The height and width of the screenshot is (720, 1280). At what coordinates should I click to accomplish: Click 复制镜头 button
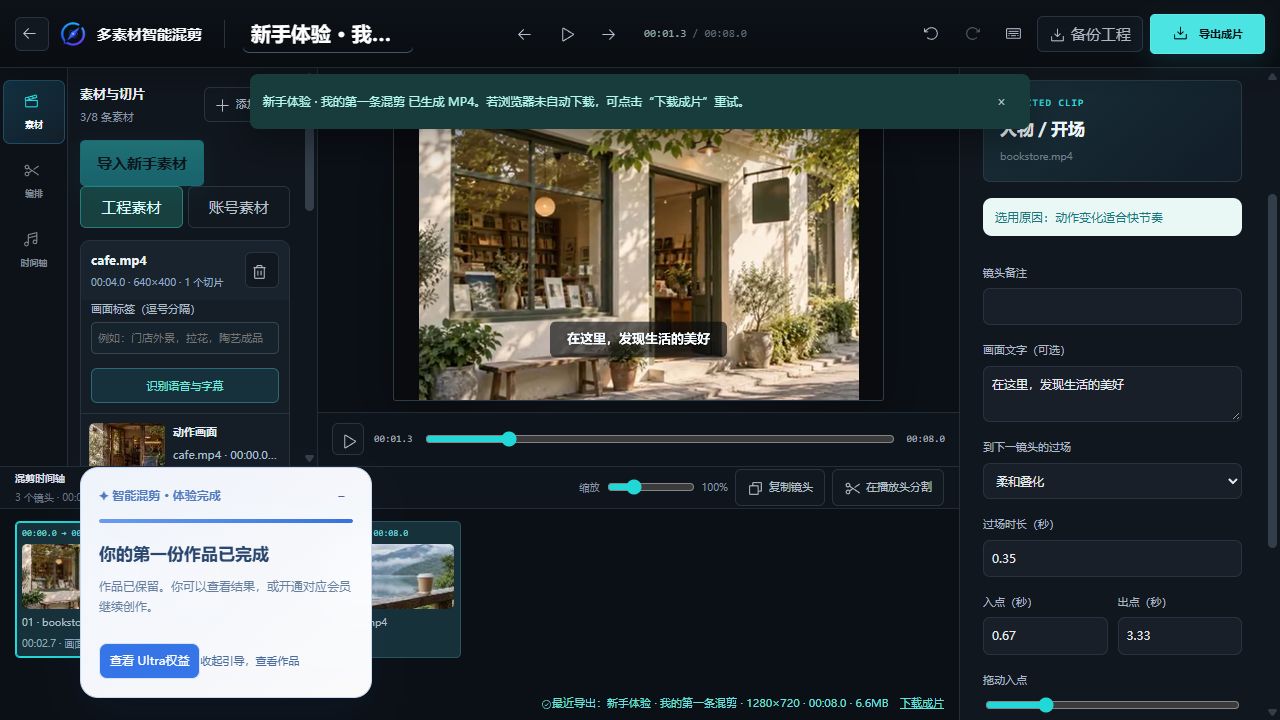click(x=780, y=488)
